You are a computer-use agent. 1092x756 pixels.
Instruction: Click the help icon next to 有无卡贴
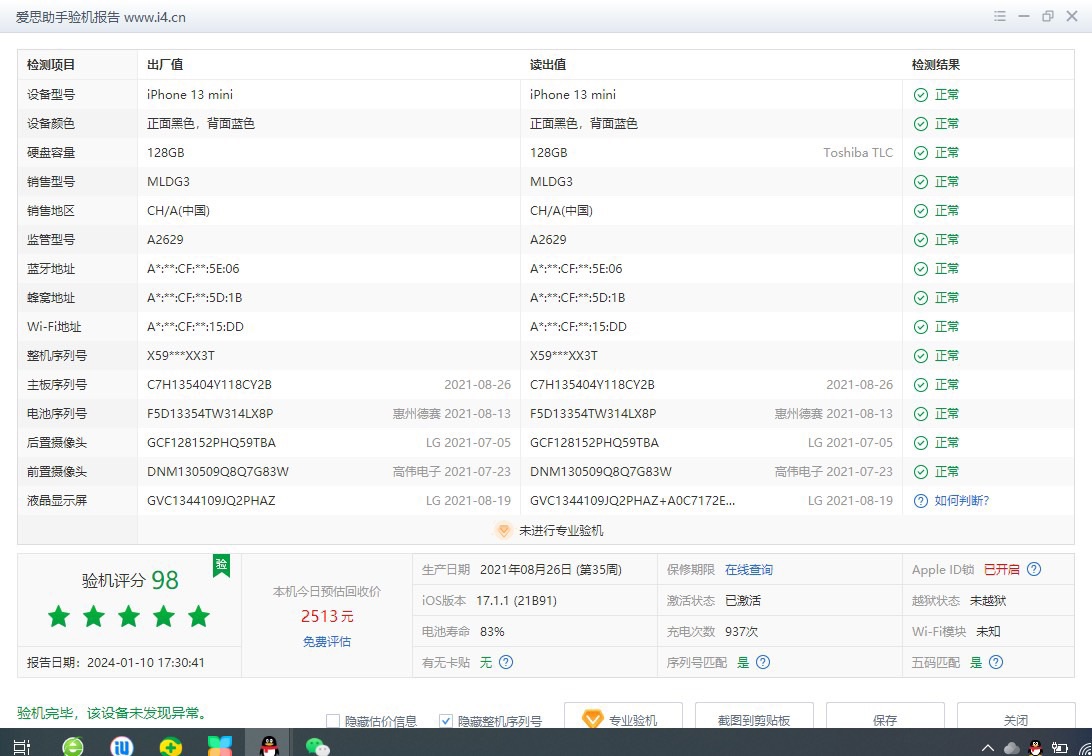(506, 662)
